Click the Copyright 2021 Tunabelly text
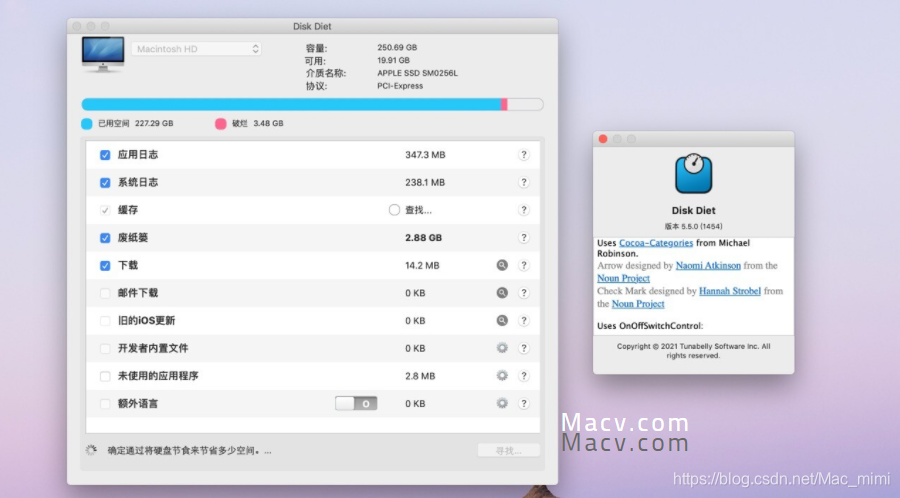This screenshot has width=900, height=498. (x=693, y=351)
